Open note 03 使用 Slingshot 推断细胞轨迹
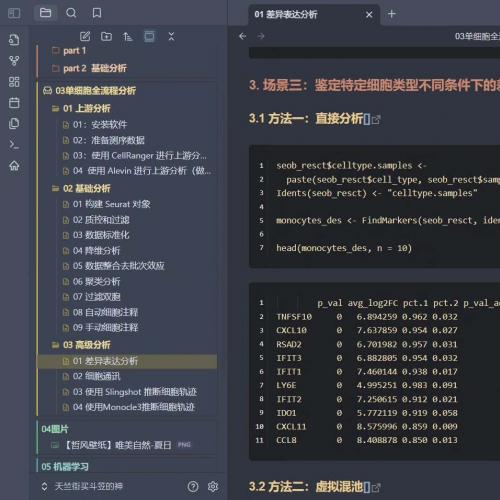The image size is (500, 500). click(135, 392)
